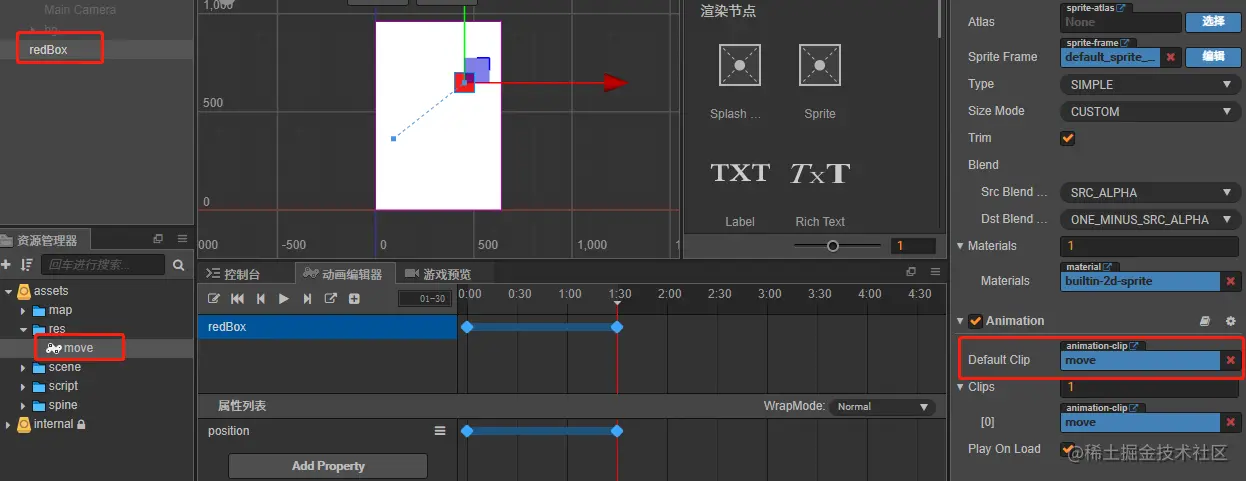The image size is (1246, 481).
Task: Adjust the node library zoom slider
Action: [833, 246]
